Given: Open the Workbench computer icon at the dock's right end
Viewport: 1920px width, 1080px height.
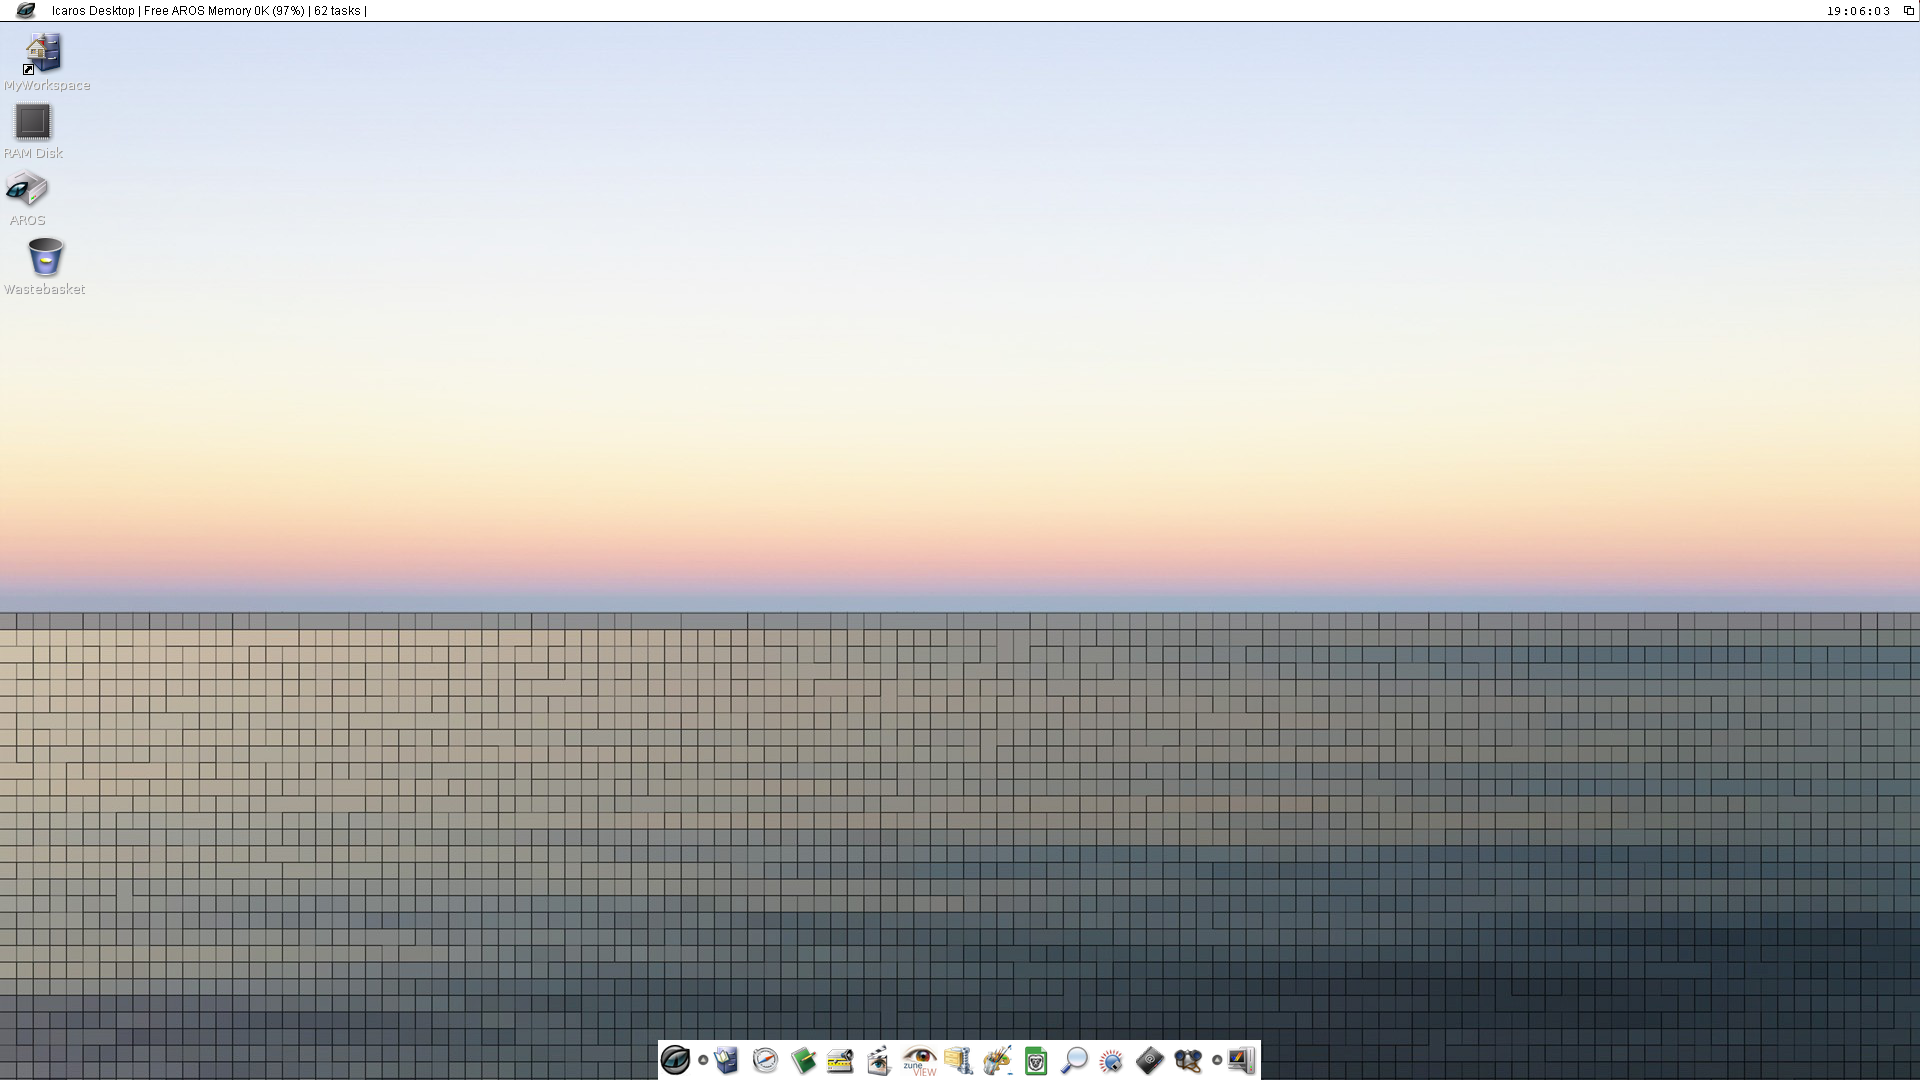Looking at the screenshot, I should pos(1242,1061).
